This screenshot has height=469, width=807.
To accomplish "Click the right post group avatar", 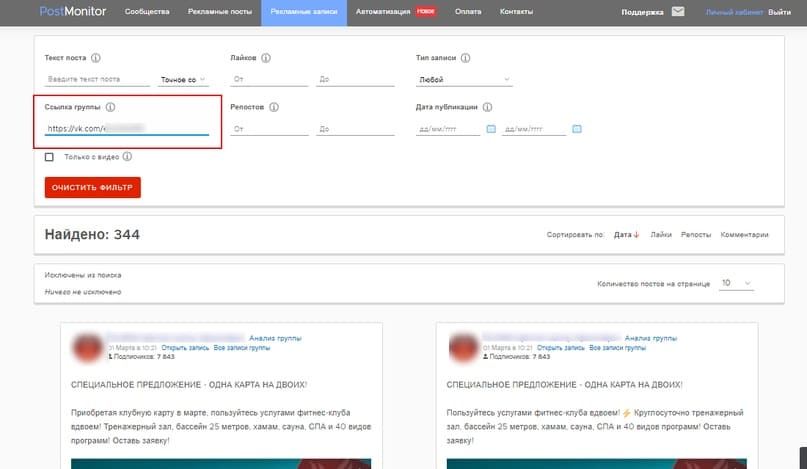I will [x=463, y=347].
